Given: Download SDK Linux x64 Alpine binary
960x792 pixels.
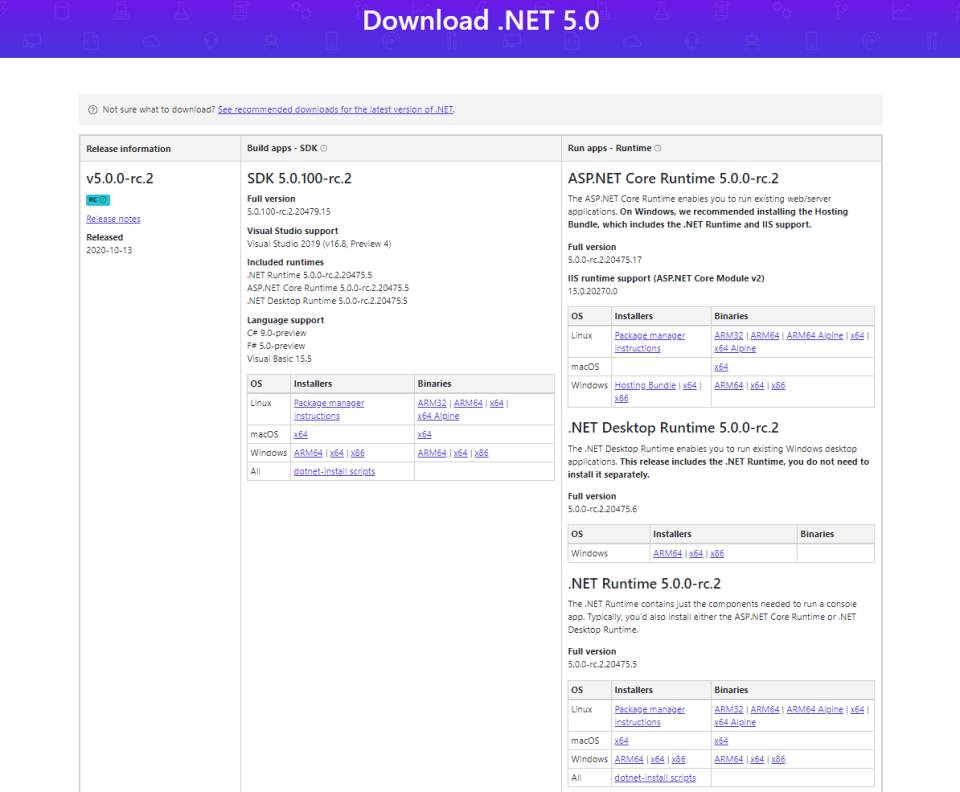Looking at the screenshot, I should click(438, 416).
